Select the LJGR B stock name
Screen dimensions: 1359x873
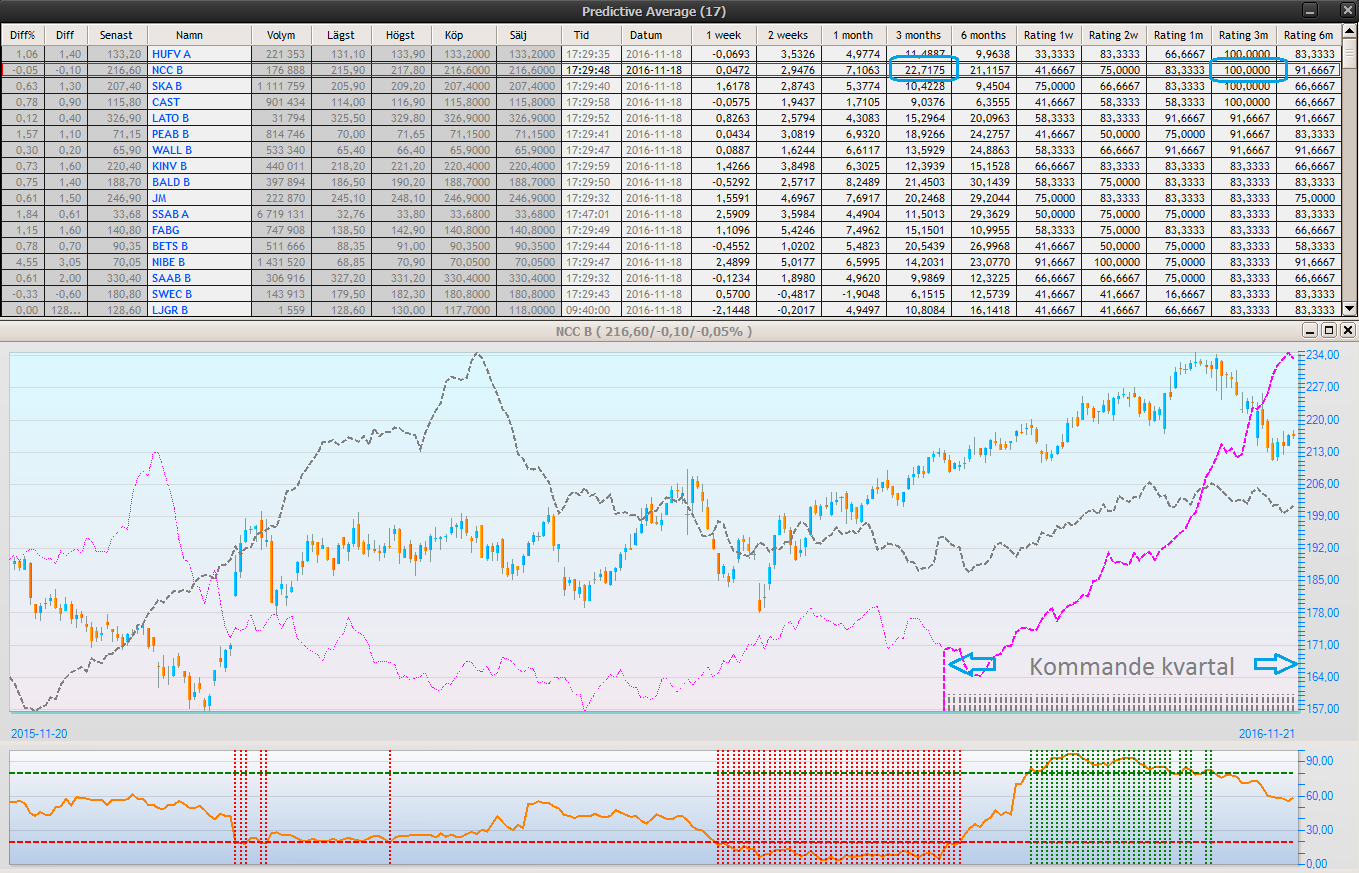(170, 310)
